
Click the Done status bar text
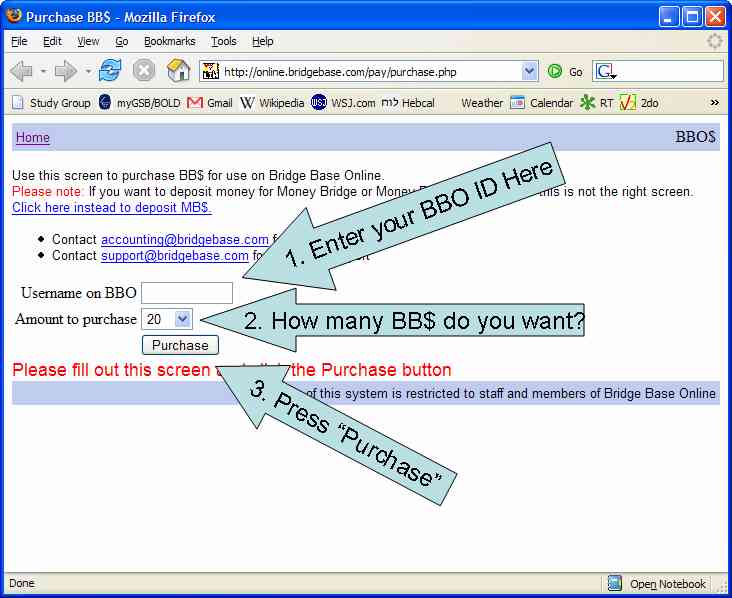pyautogui.click(x=21, y=584)
